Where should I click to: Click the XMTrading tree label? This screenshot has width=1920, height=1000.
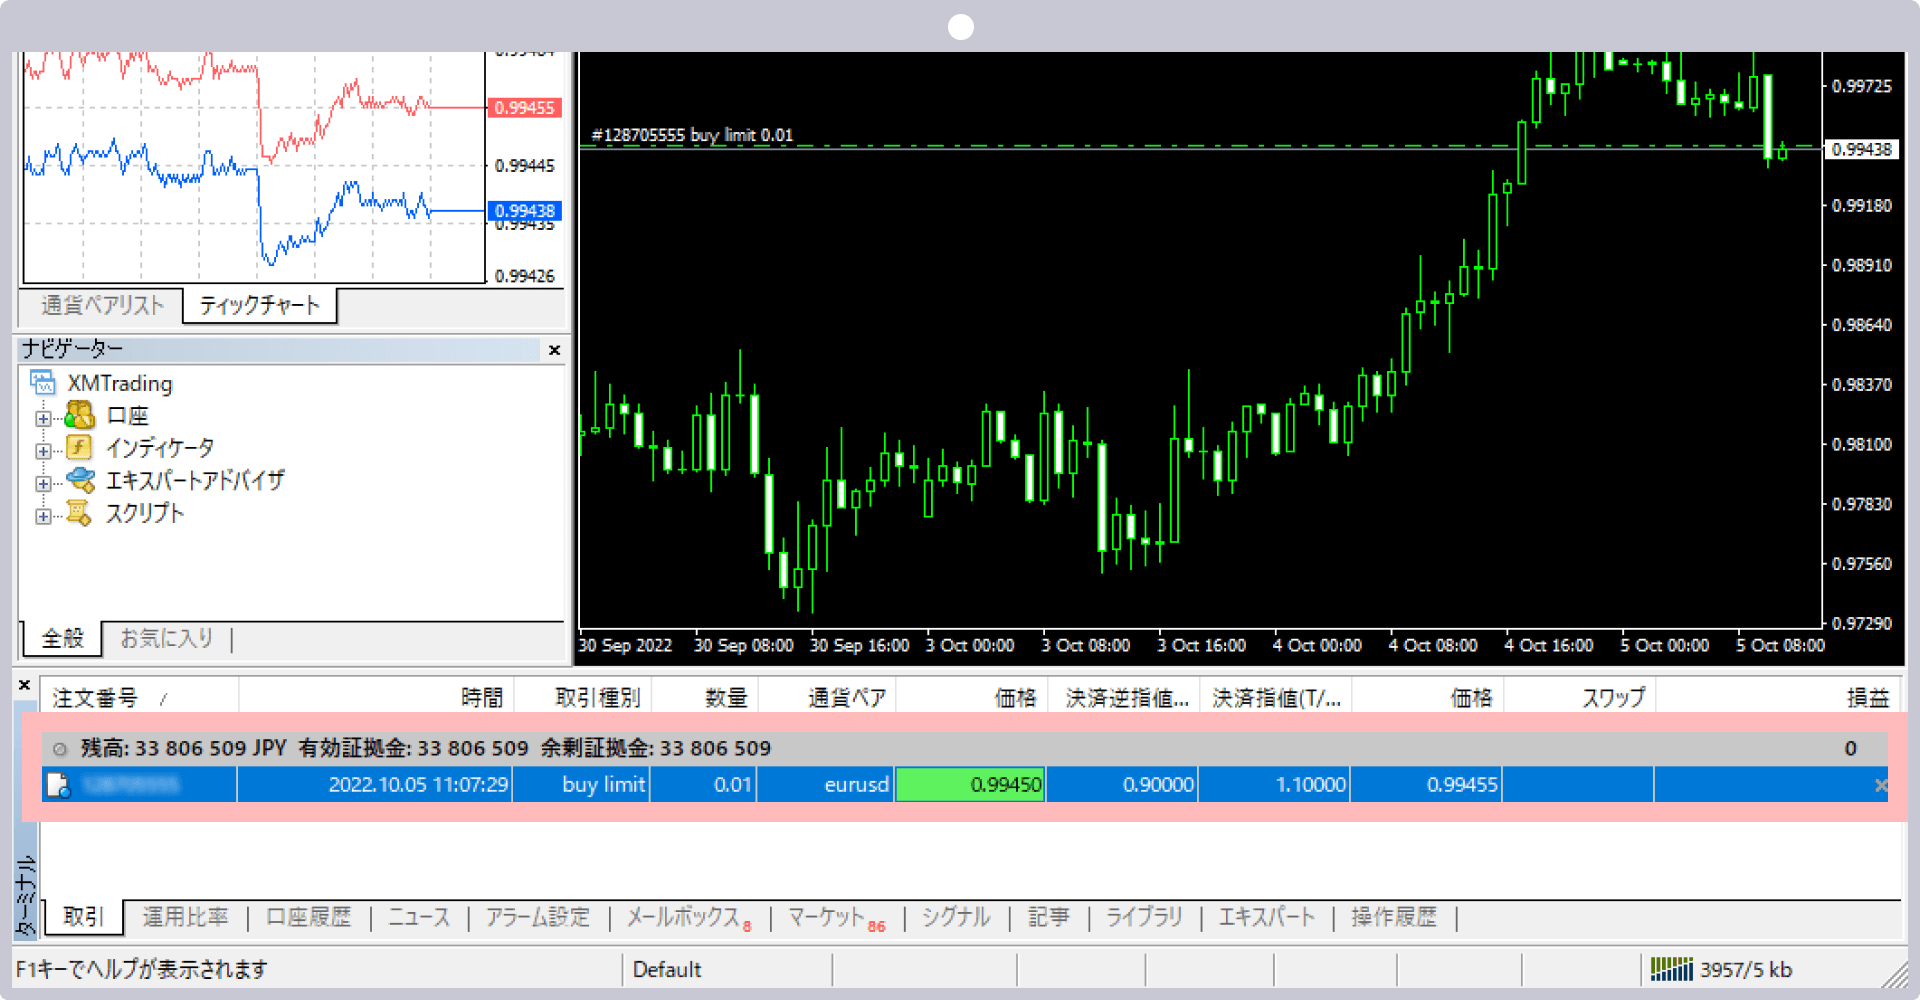coord(120,384)
